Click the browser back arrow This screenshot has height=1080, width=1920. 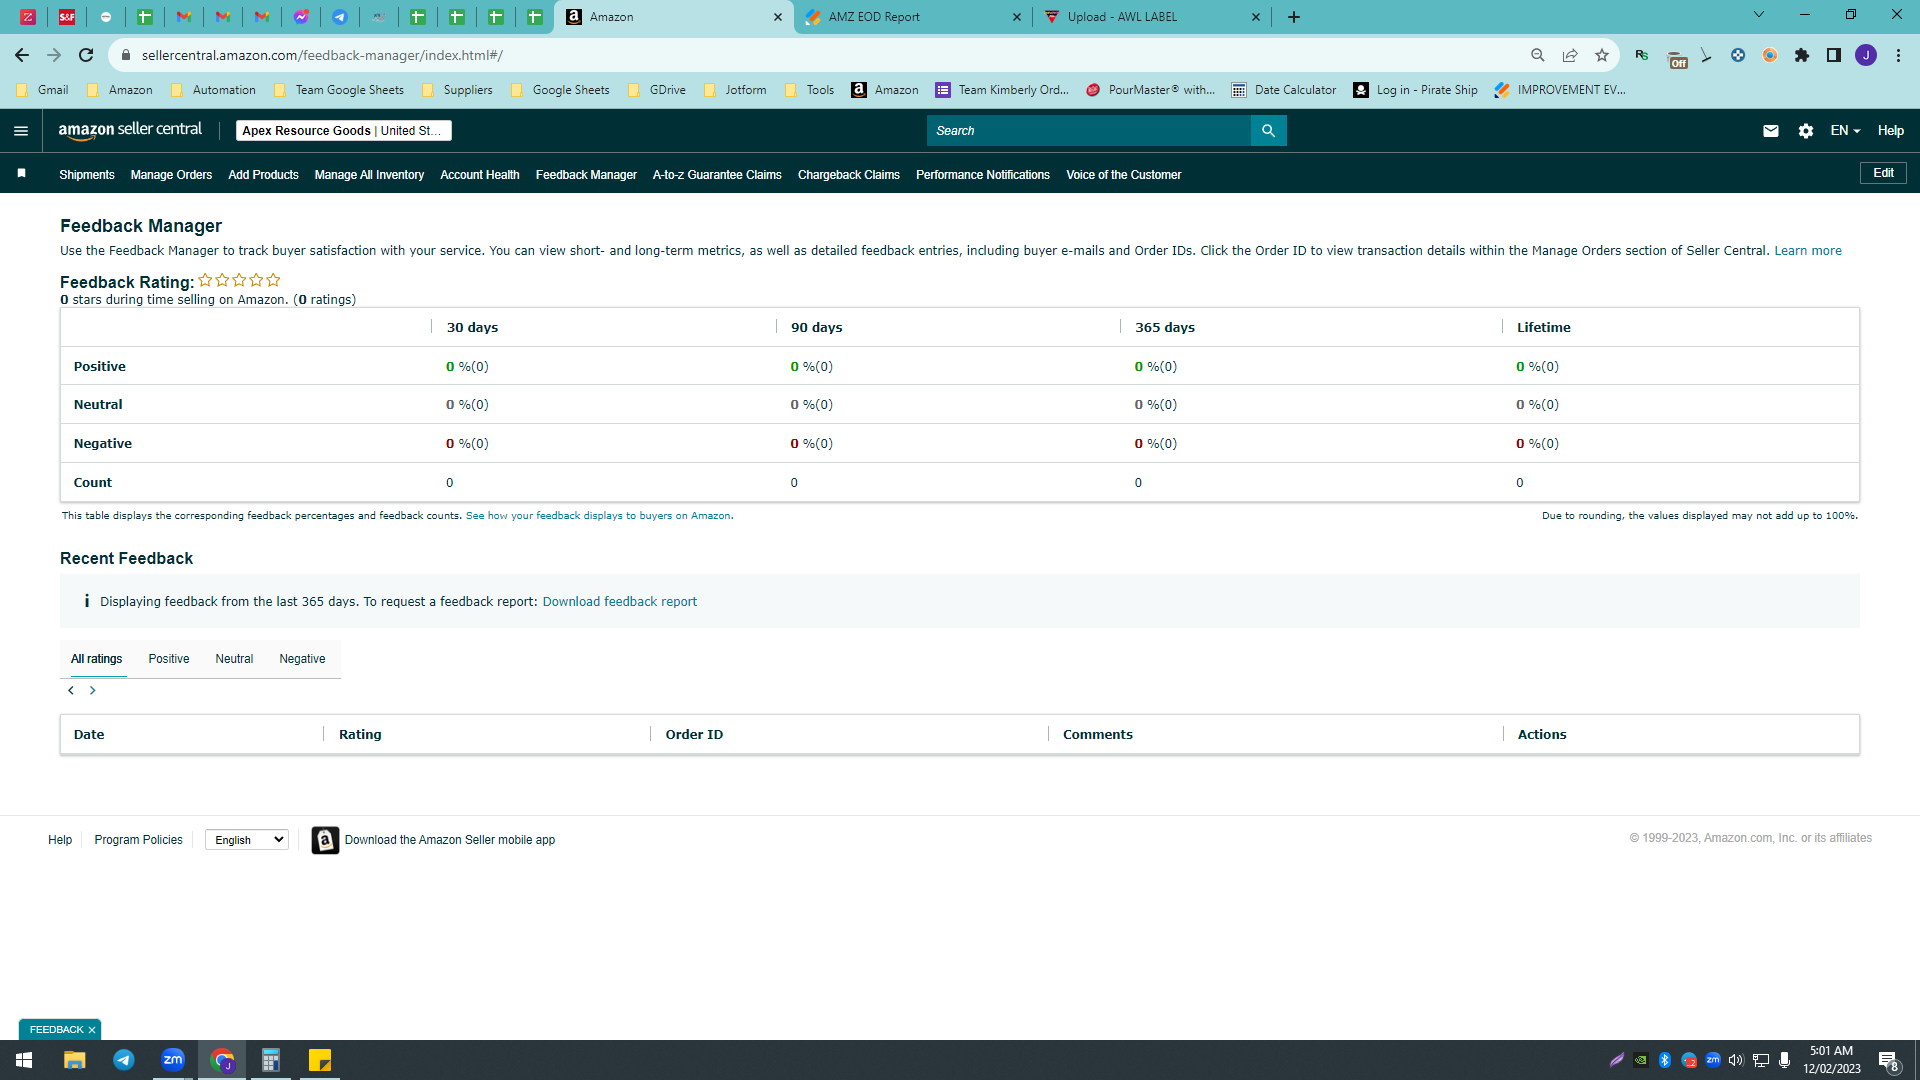[22, 55]
